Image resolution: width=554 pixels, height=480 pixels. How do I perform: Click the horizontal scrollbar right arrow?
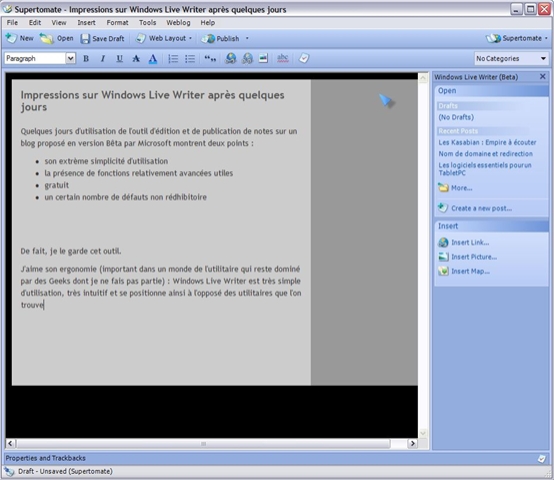[412, 444]
